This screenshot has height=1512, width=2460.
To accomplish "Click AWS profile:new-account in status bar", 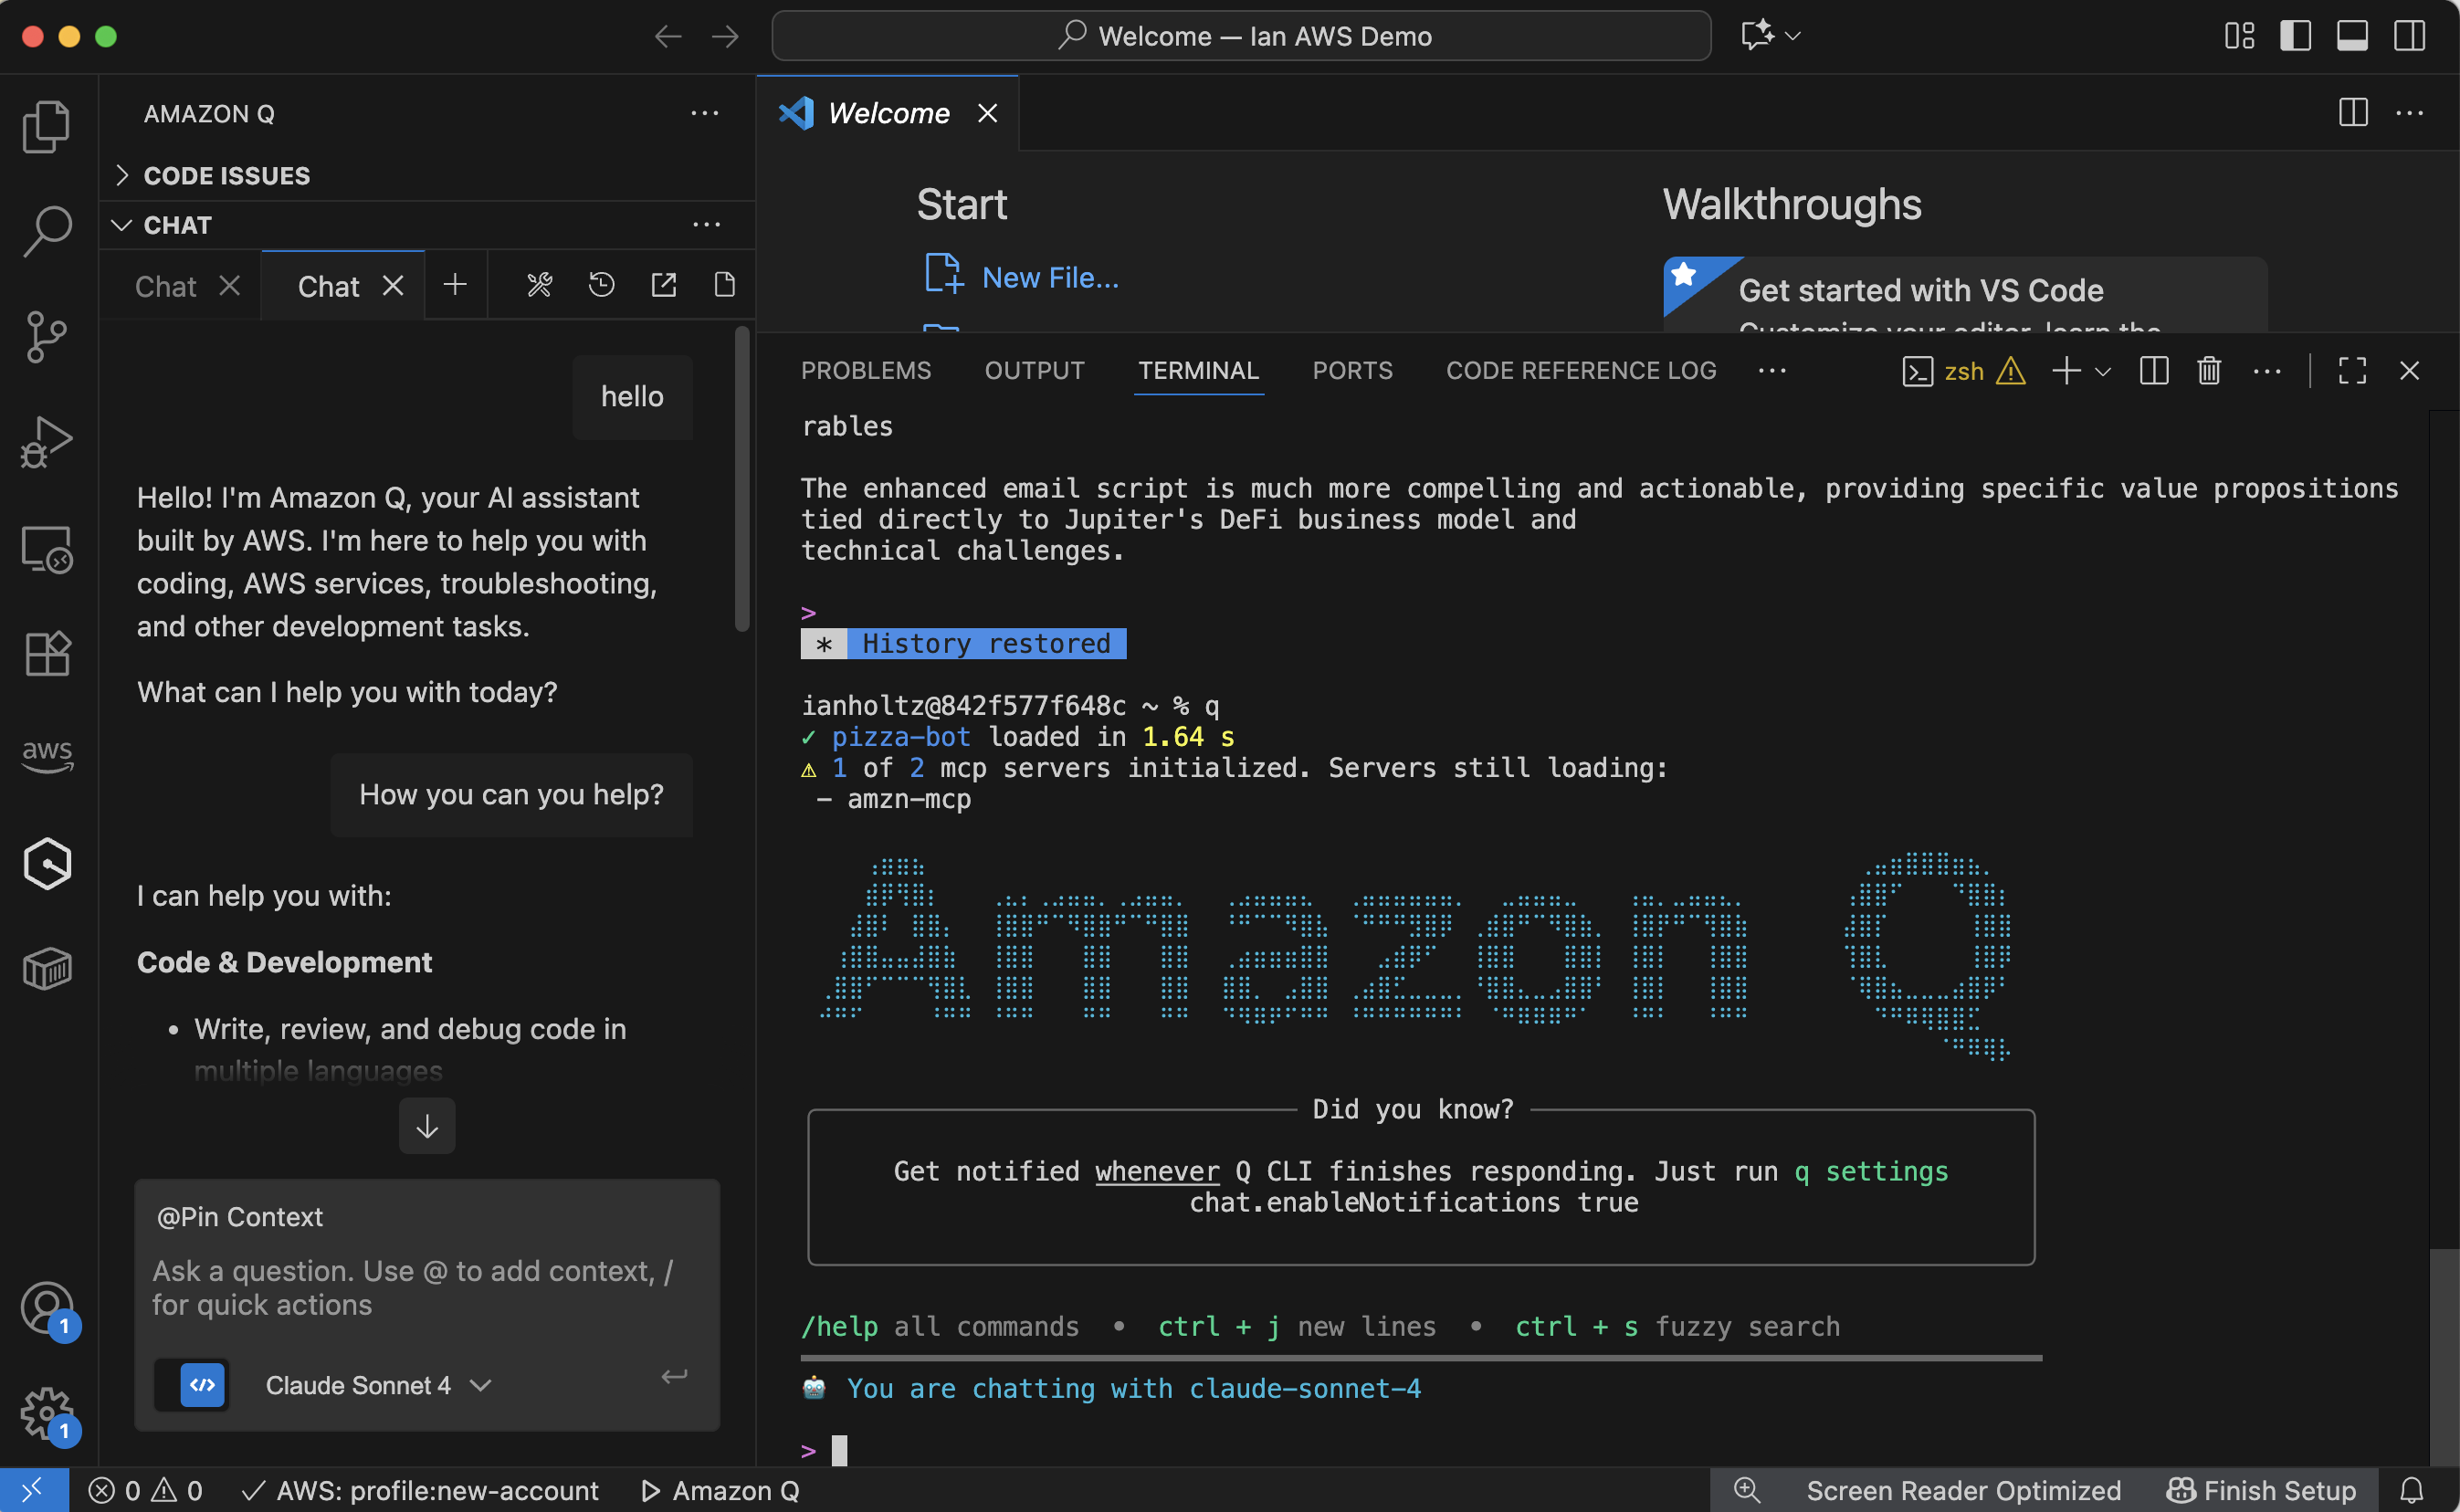I will pyautogui.click(x=421, y=1491).
